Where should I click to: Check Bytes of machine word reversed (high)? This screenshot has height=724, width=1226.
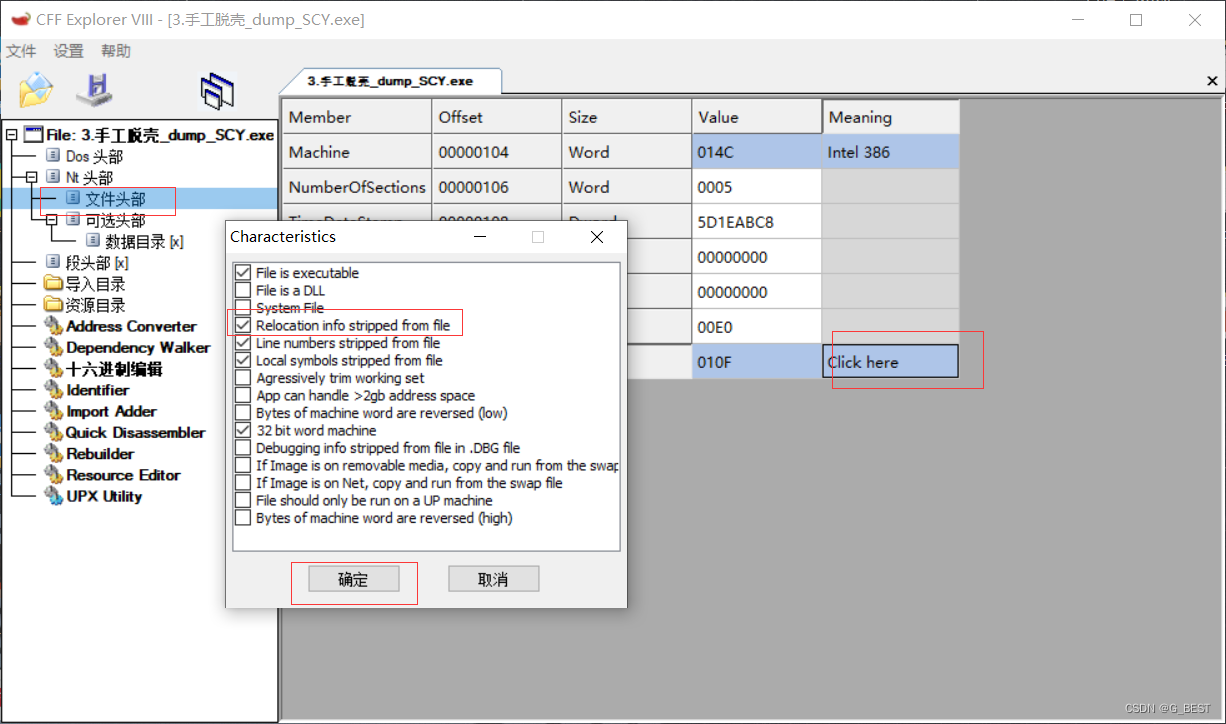[242, 518]
